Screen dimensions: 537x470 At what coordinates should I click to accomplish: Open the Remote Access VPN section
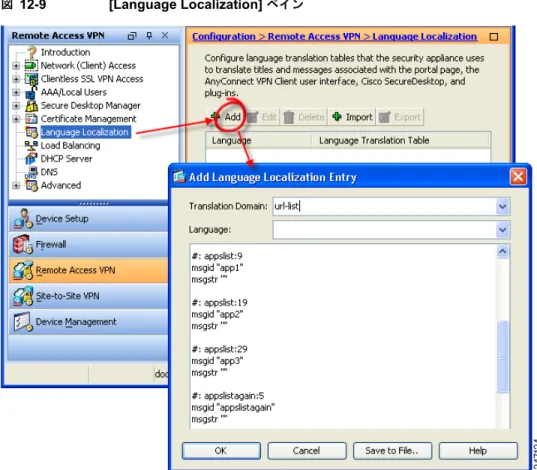click(x=88, y=270)
